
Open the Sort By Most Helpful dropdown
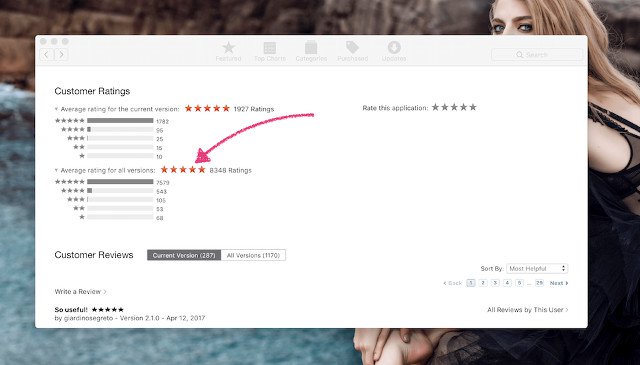click(x=537, y=269)
